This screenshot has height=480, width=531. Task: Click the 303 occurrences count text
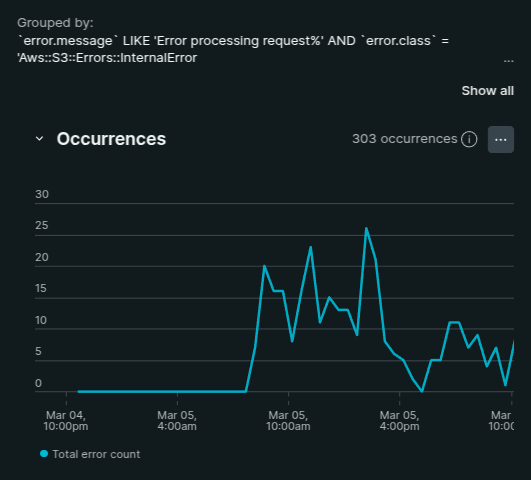[405, 139]
